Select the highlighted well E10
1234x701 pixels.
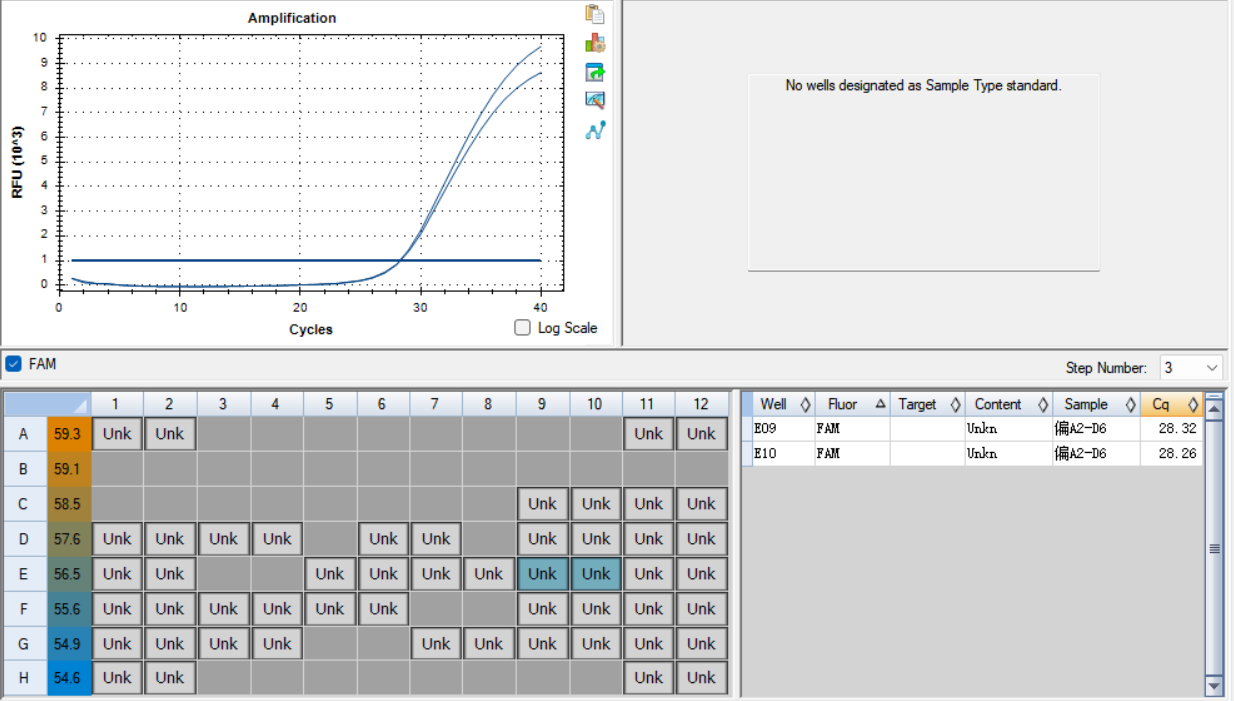pyautogui.click(x=596, y=574)
